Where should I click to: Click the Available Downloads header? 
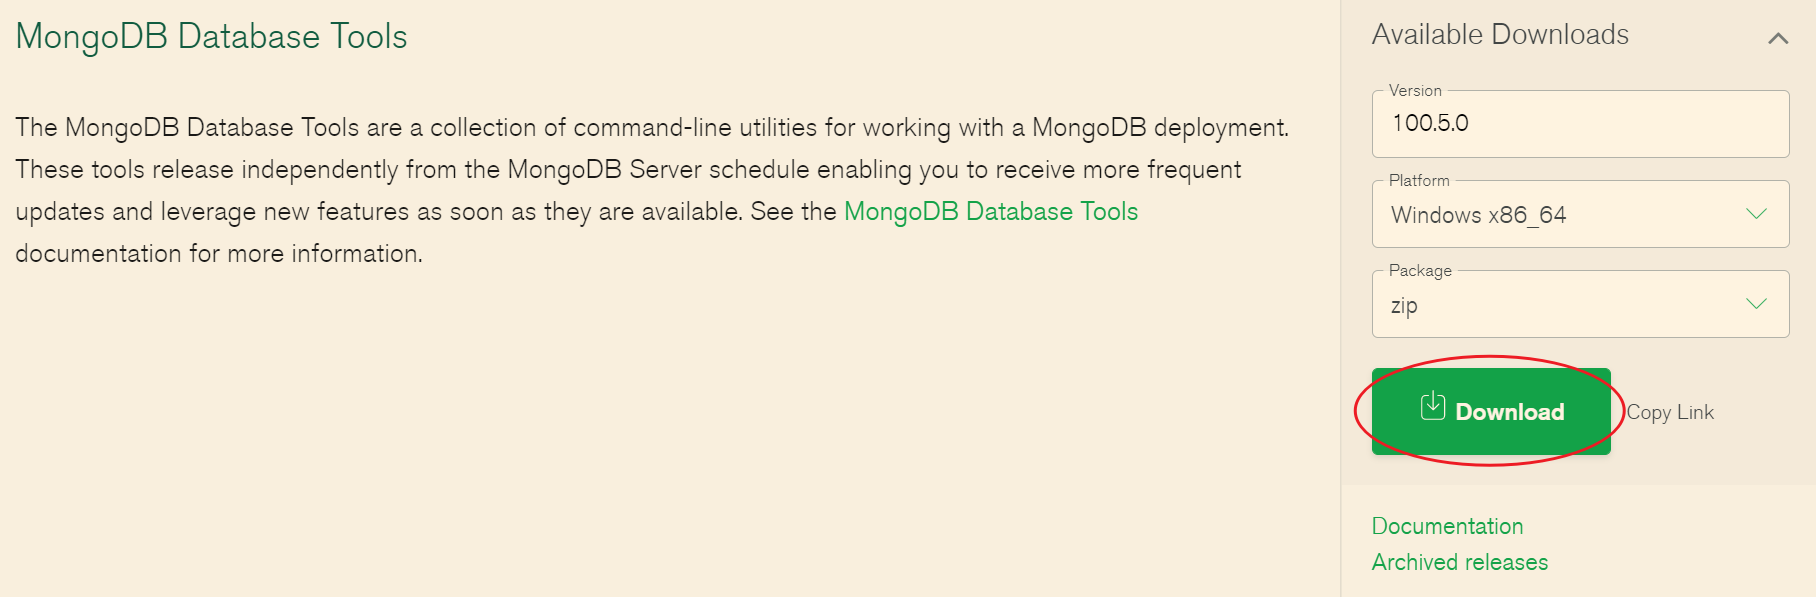tap(1502, 33)
